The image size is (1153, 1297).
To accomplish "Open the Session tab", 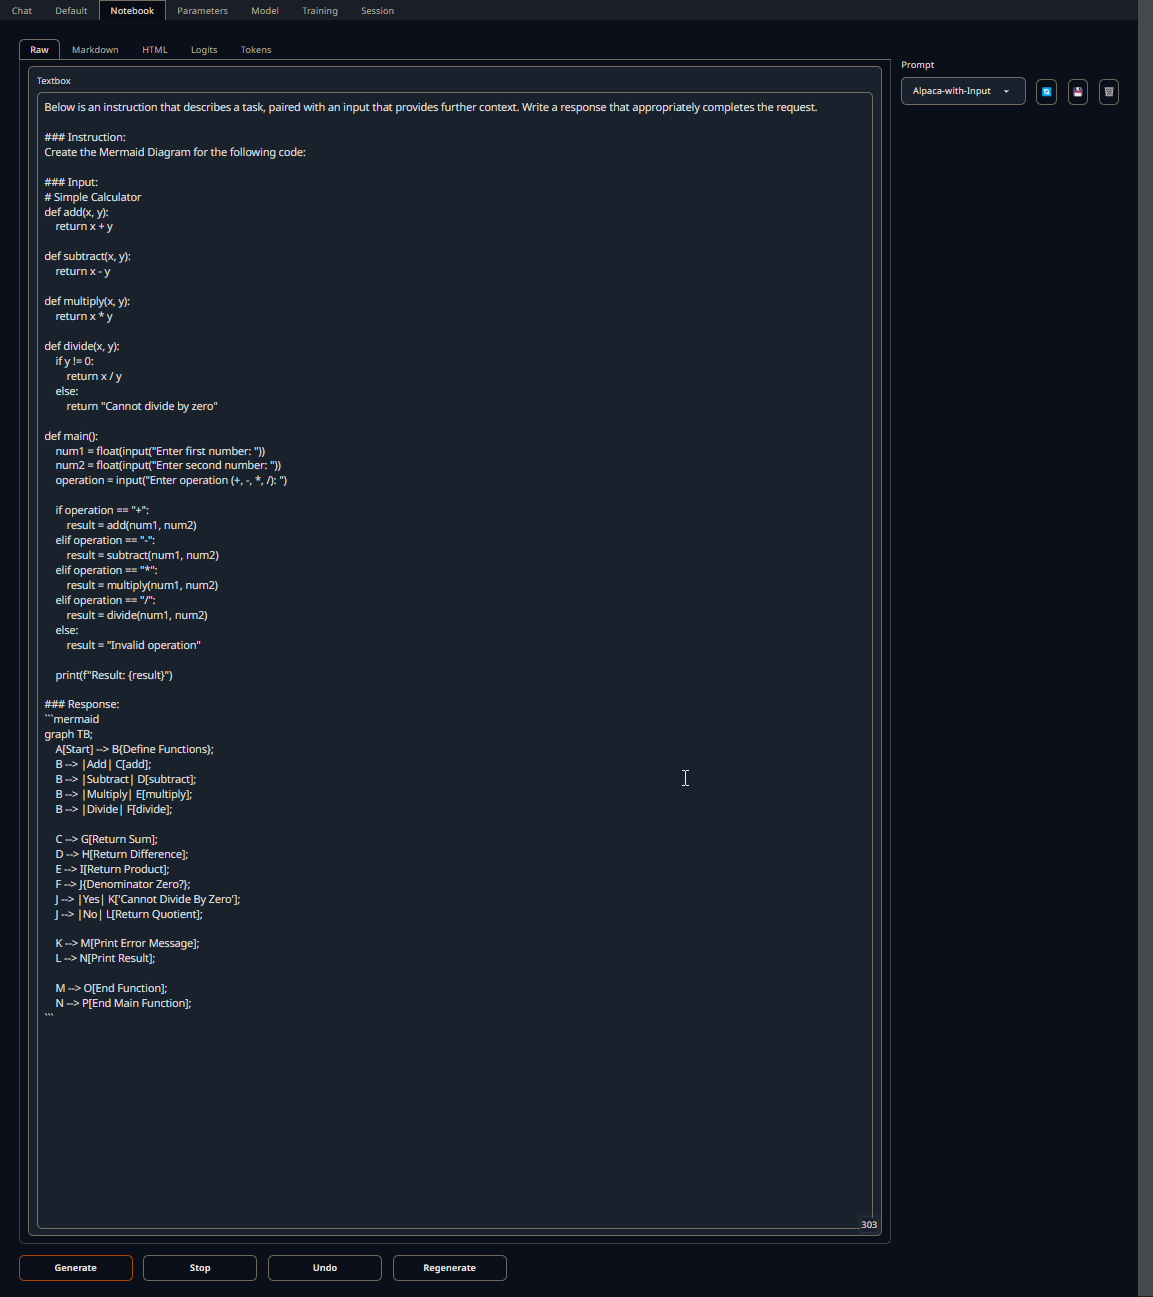I will (x=377, y=10).
